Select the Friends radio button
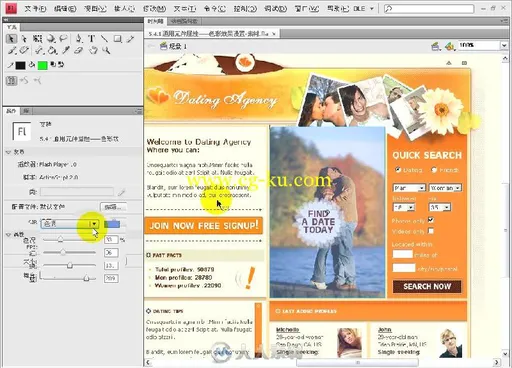Screen dimensions: 512x368 pos(434,170)
